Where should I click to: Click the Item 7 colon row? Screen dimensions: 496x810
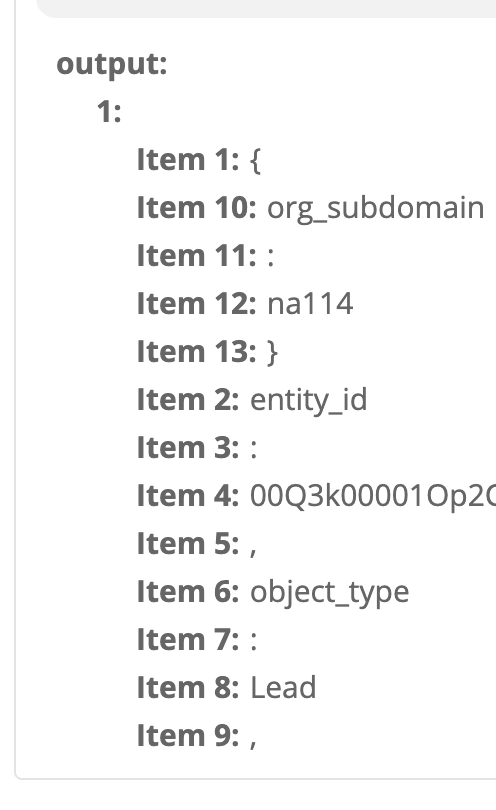point(197,640)
